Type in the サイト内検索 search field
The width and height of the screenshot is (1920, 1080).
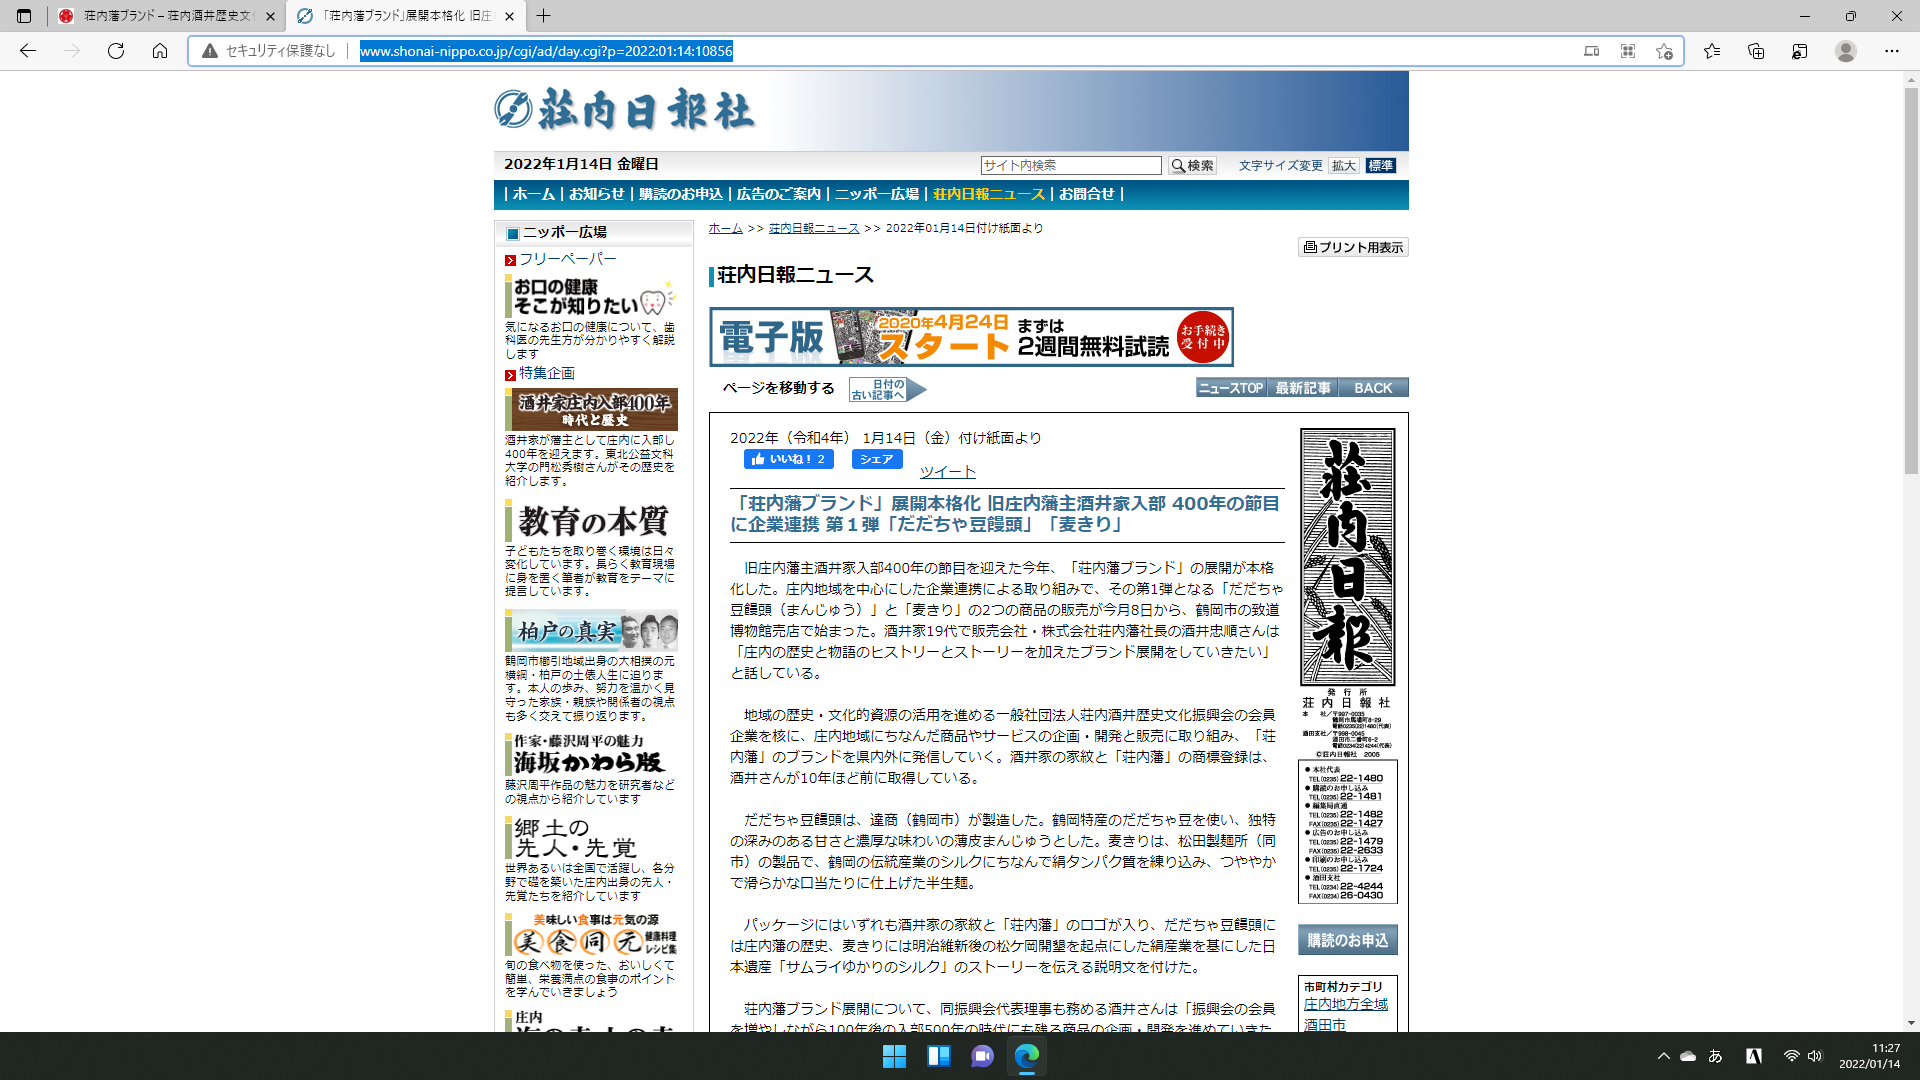(1069, 165)
